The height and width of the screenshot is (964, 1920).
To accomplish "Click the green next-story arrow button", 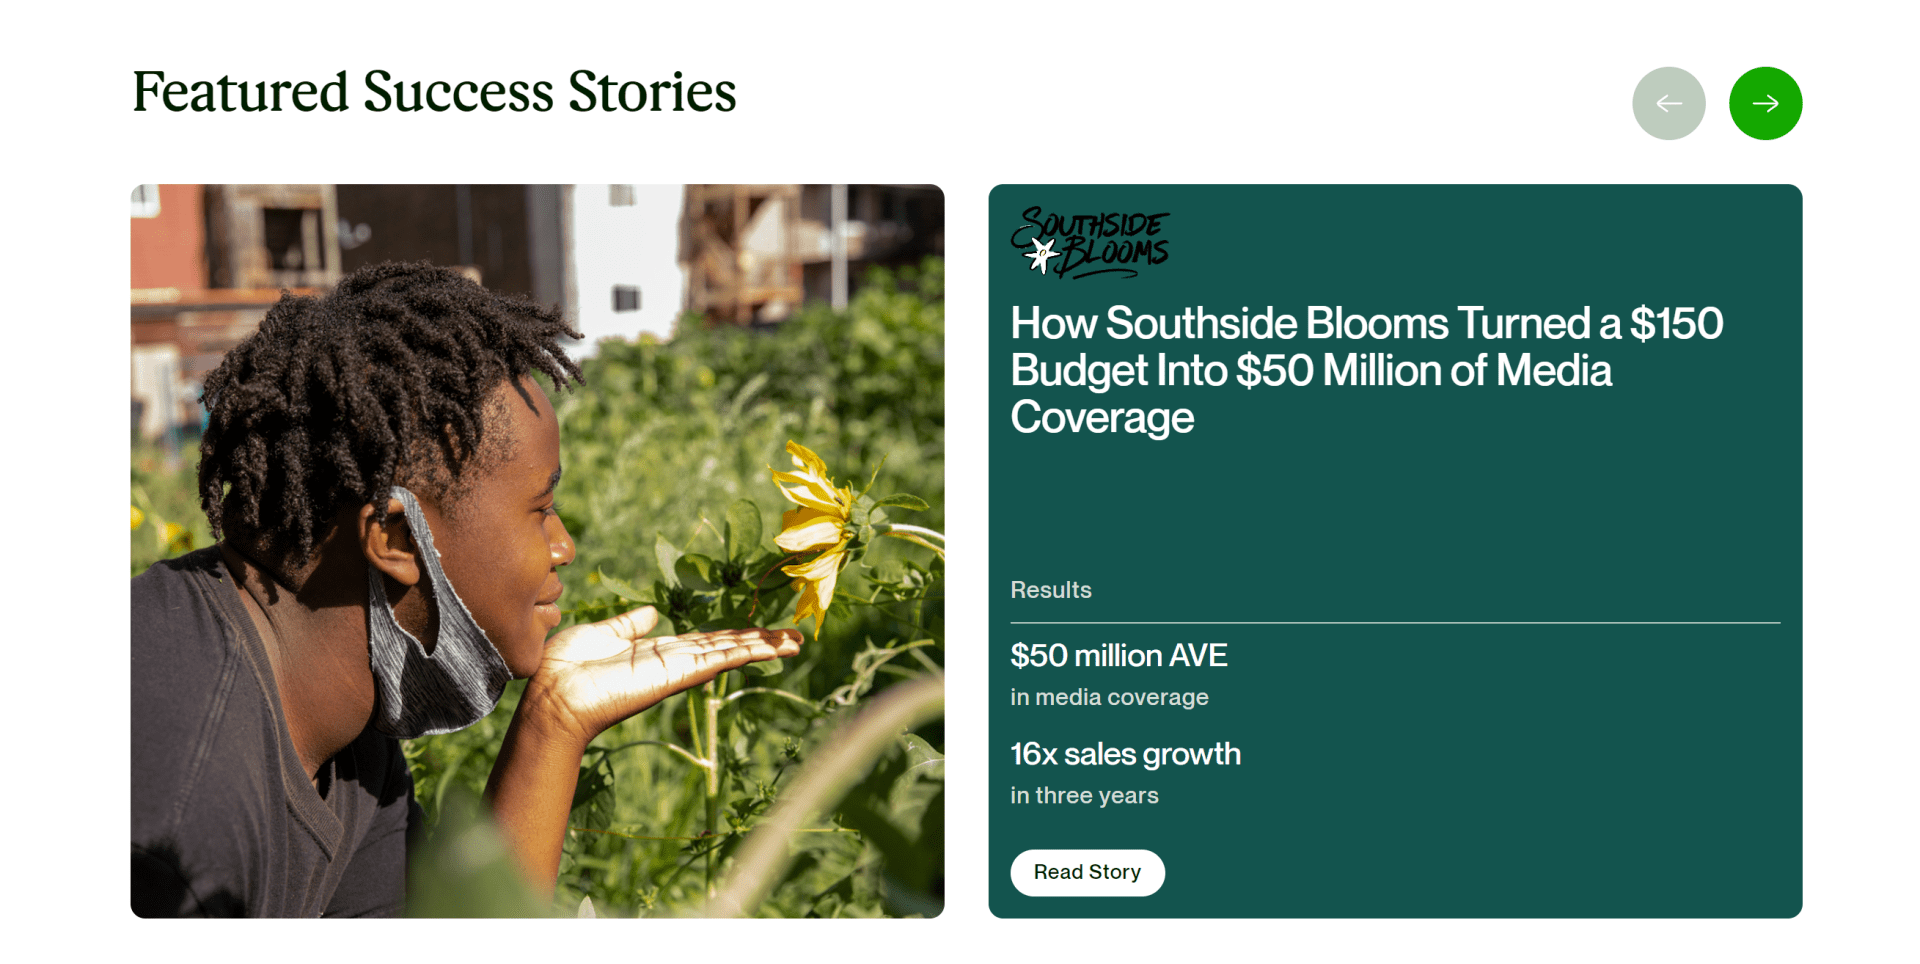I will (1765, 103).
